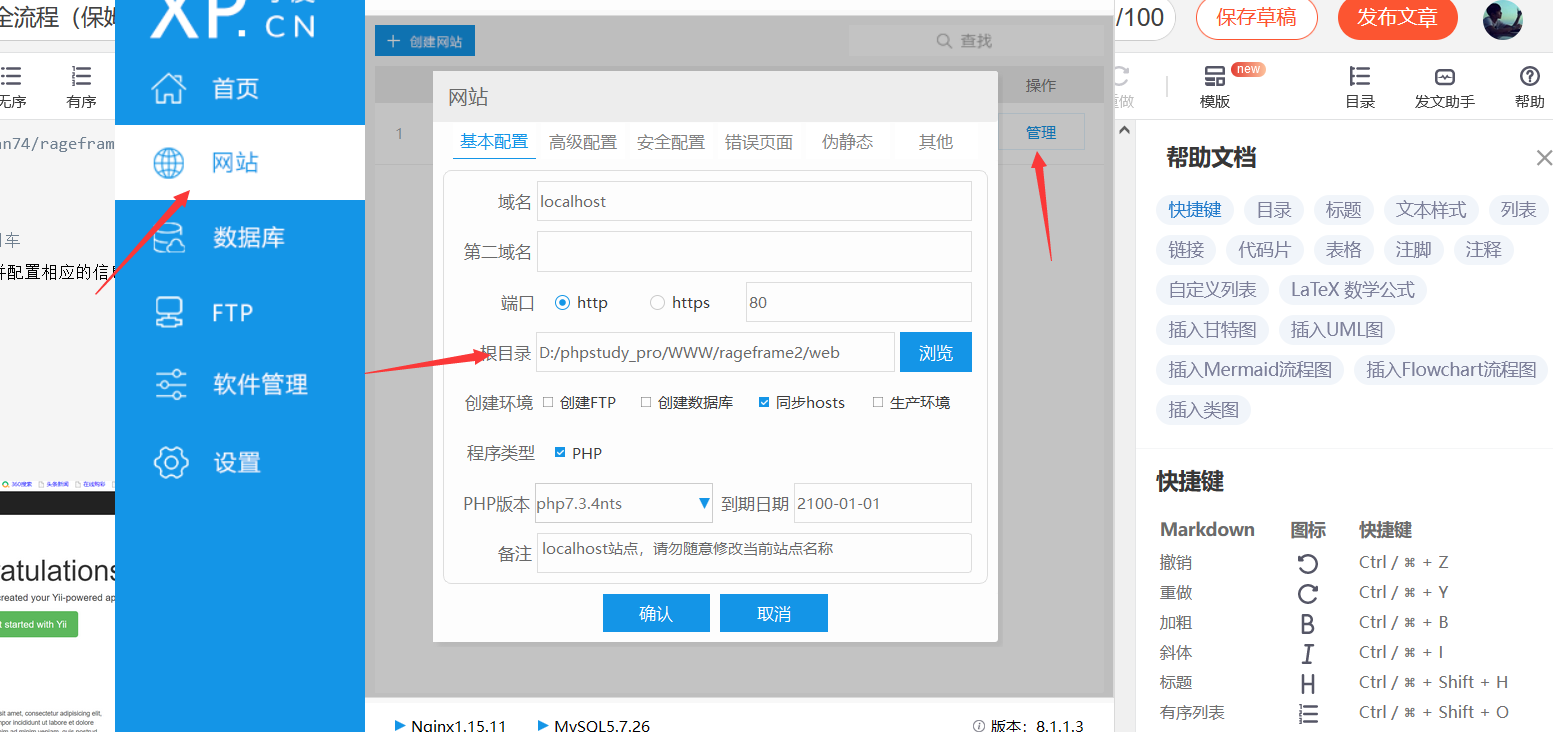Open the LaTeX 数学公式 help topic
Screen dimensions: 1553x732
1352,290
